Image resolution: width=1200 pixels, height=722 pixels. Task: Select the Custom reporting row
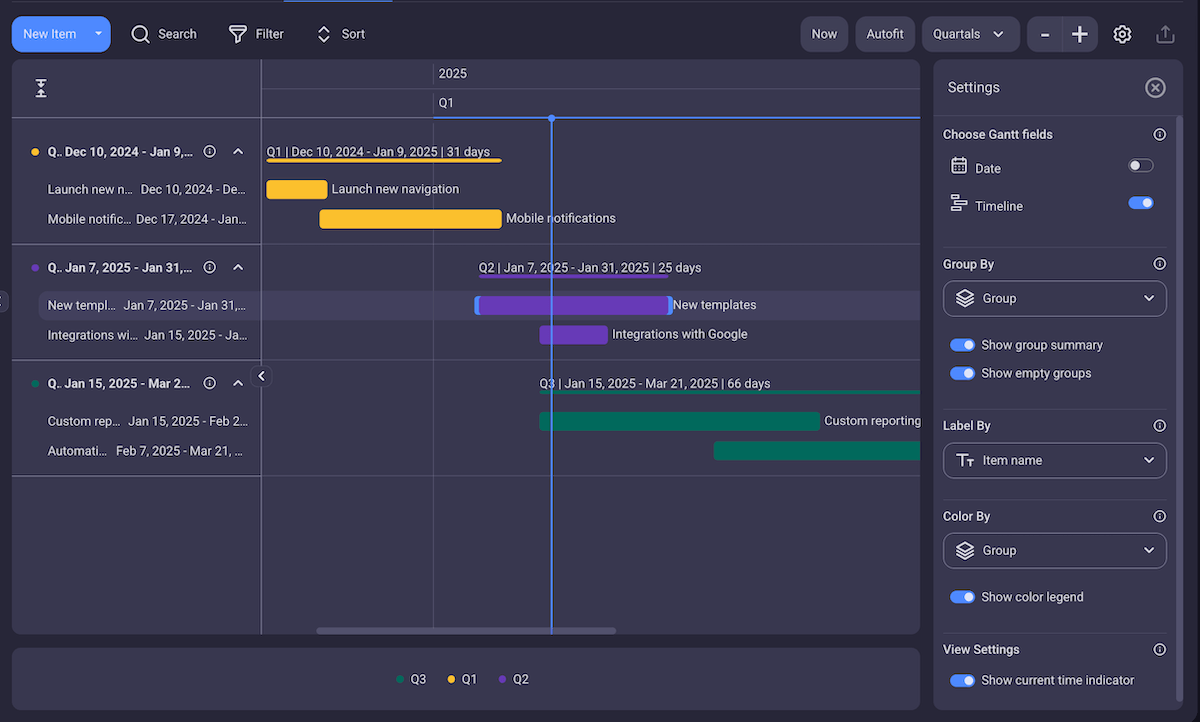coord(147,421)
